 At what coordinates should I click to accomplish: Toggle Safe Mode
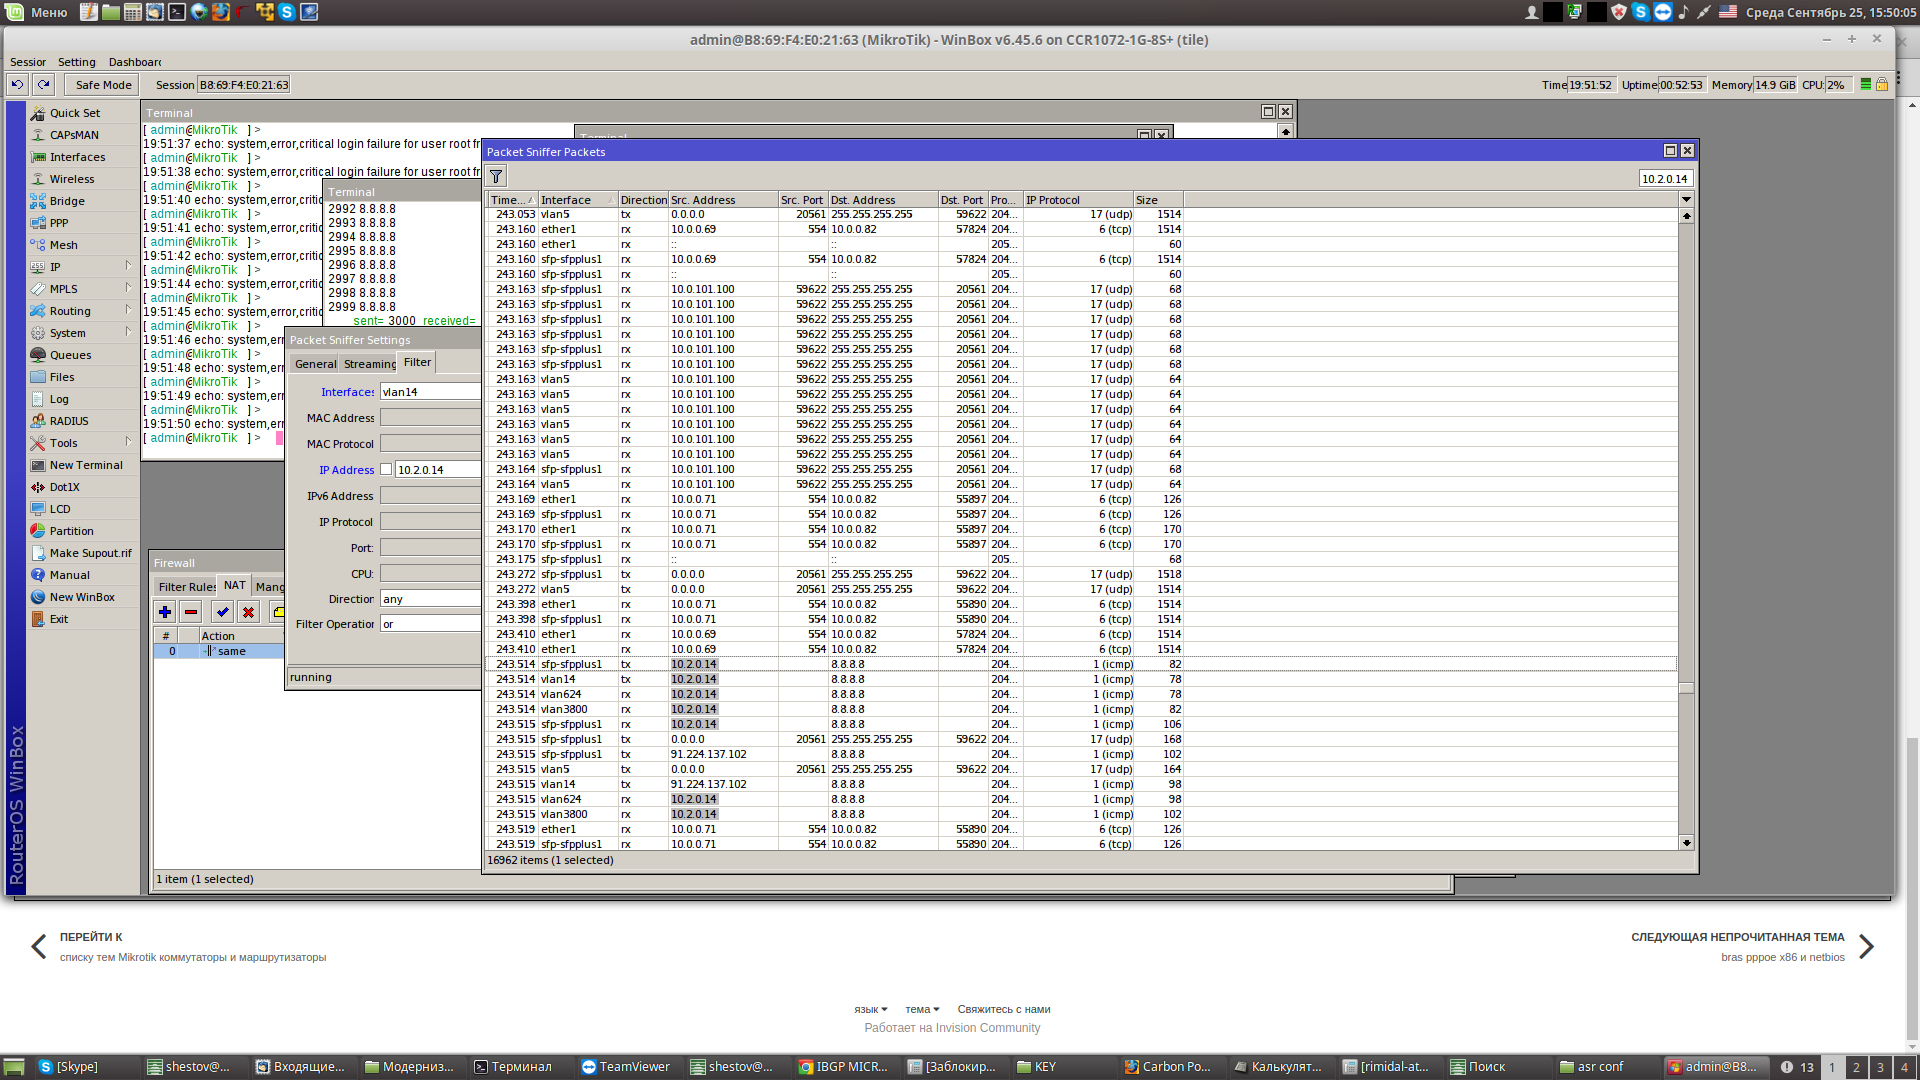pos(103,85)
